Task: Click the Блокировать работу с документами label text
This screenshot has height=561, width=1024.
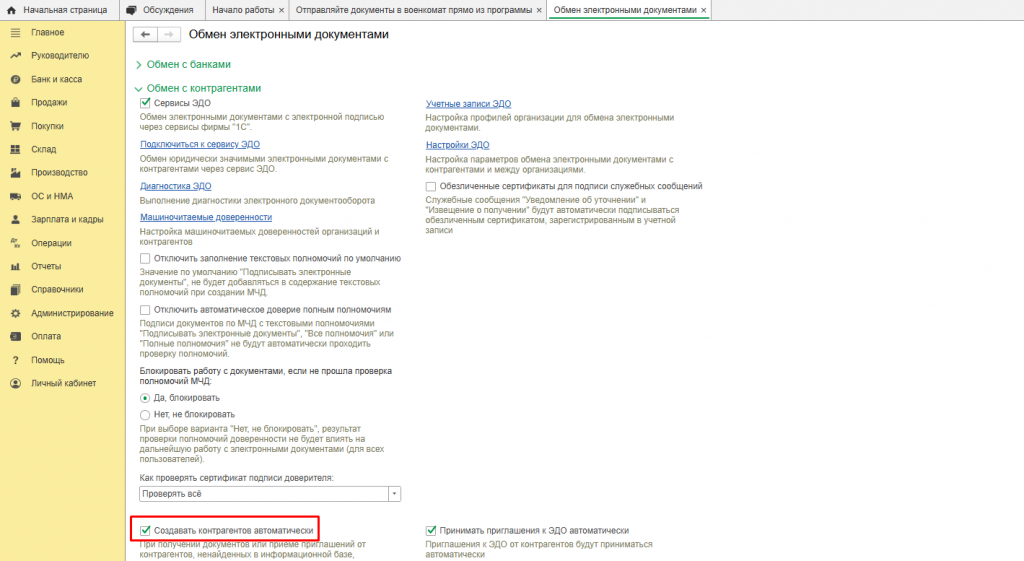Action: (265, 376)
